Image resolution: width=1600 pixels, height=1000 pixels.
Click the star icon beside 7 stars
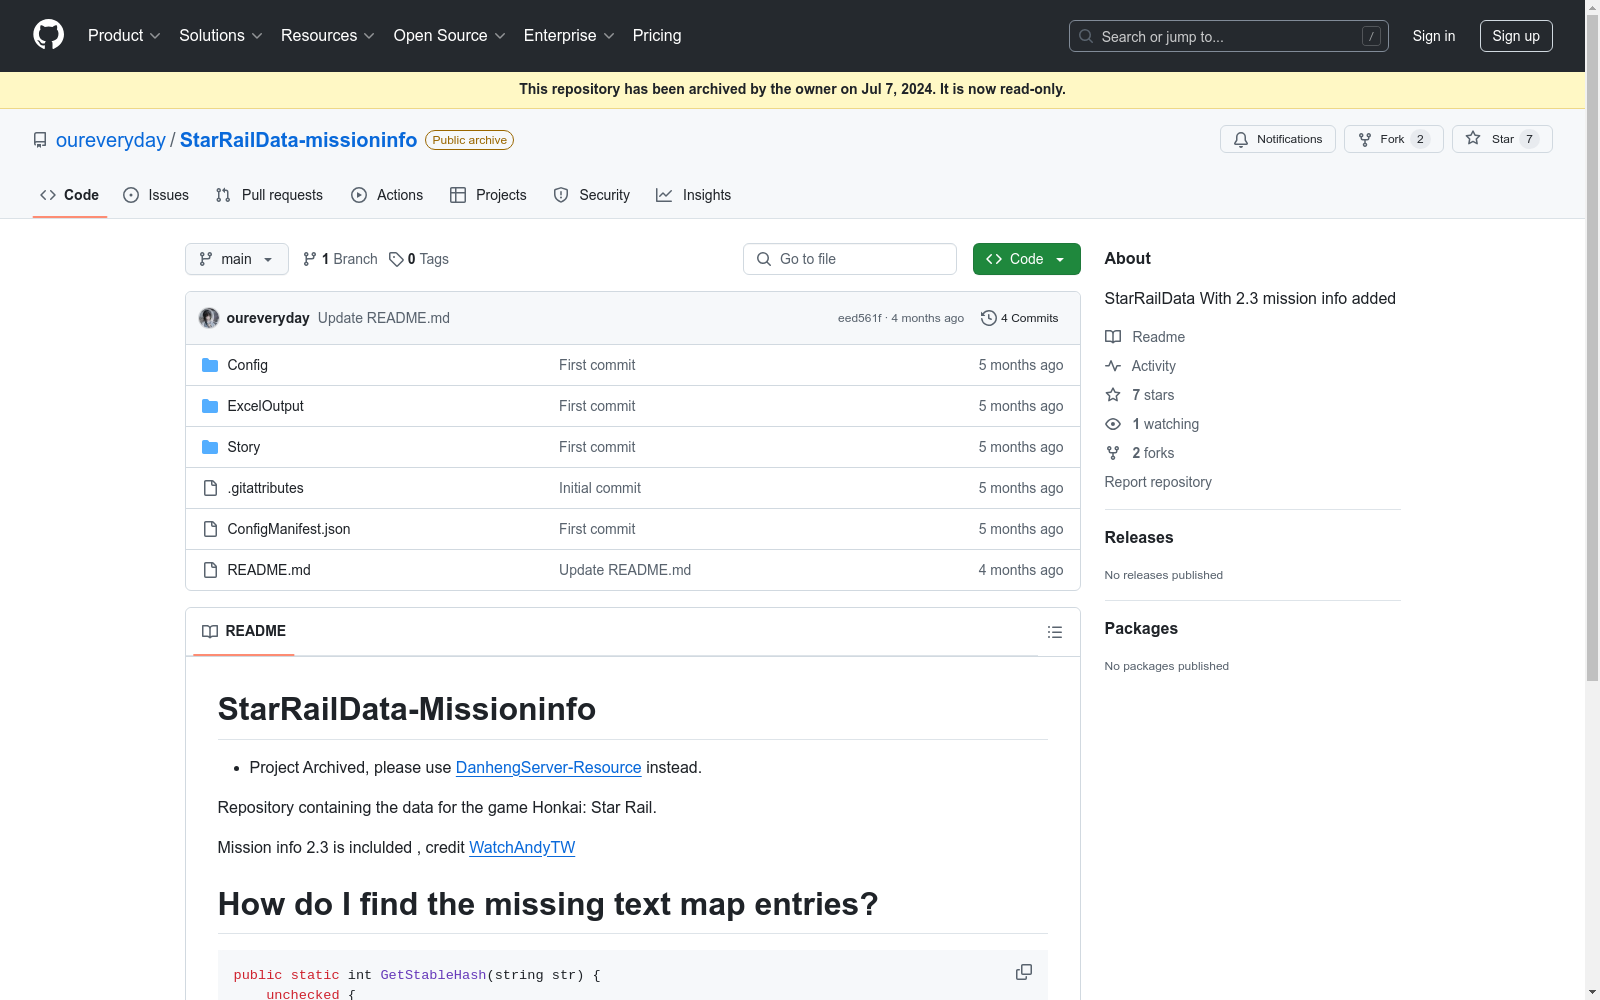point(1113,395)
